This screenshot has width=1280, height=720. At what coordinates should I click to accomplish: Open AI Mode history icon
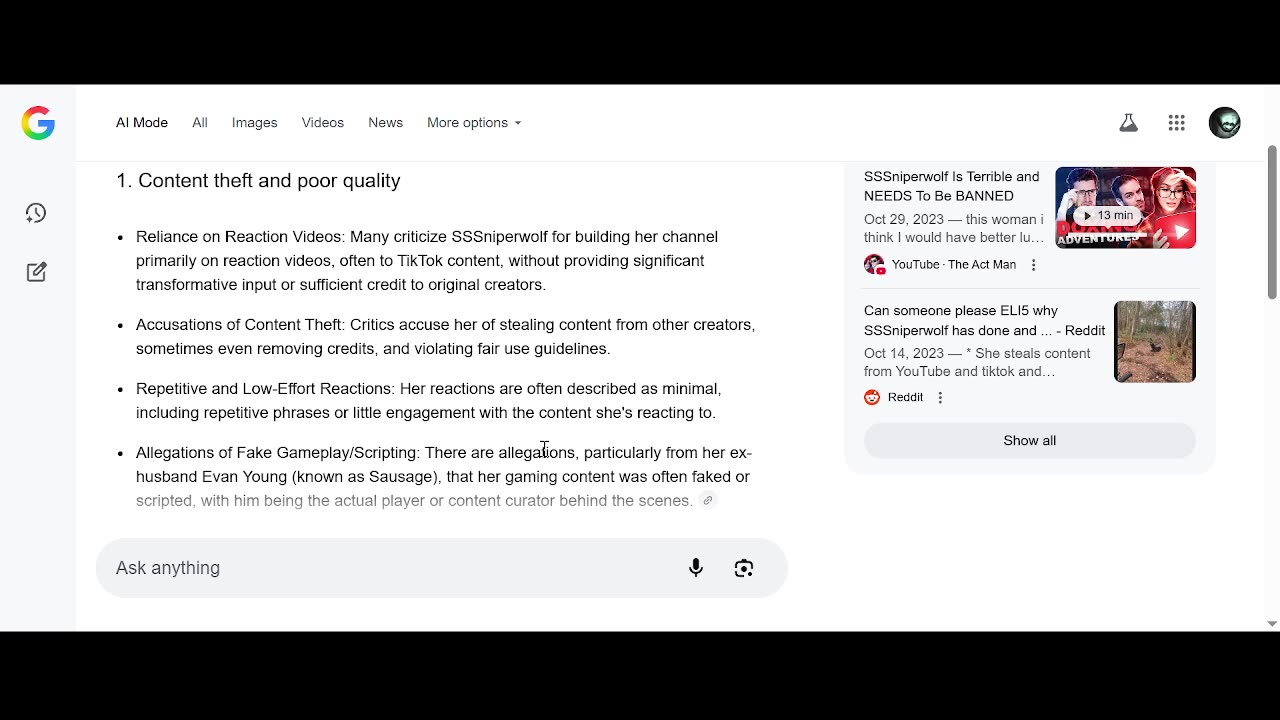point(36,213)
